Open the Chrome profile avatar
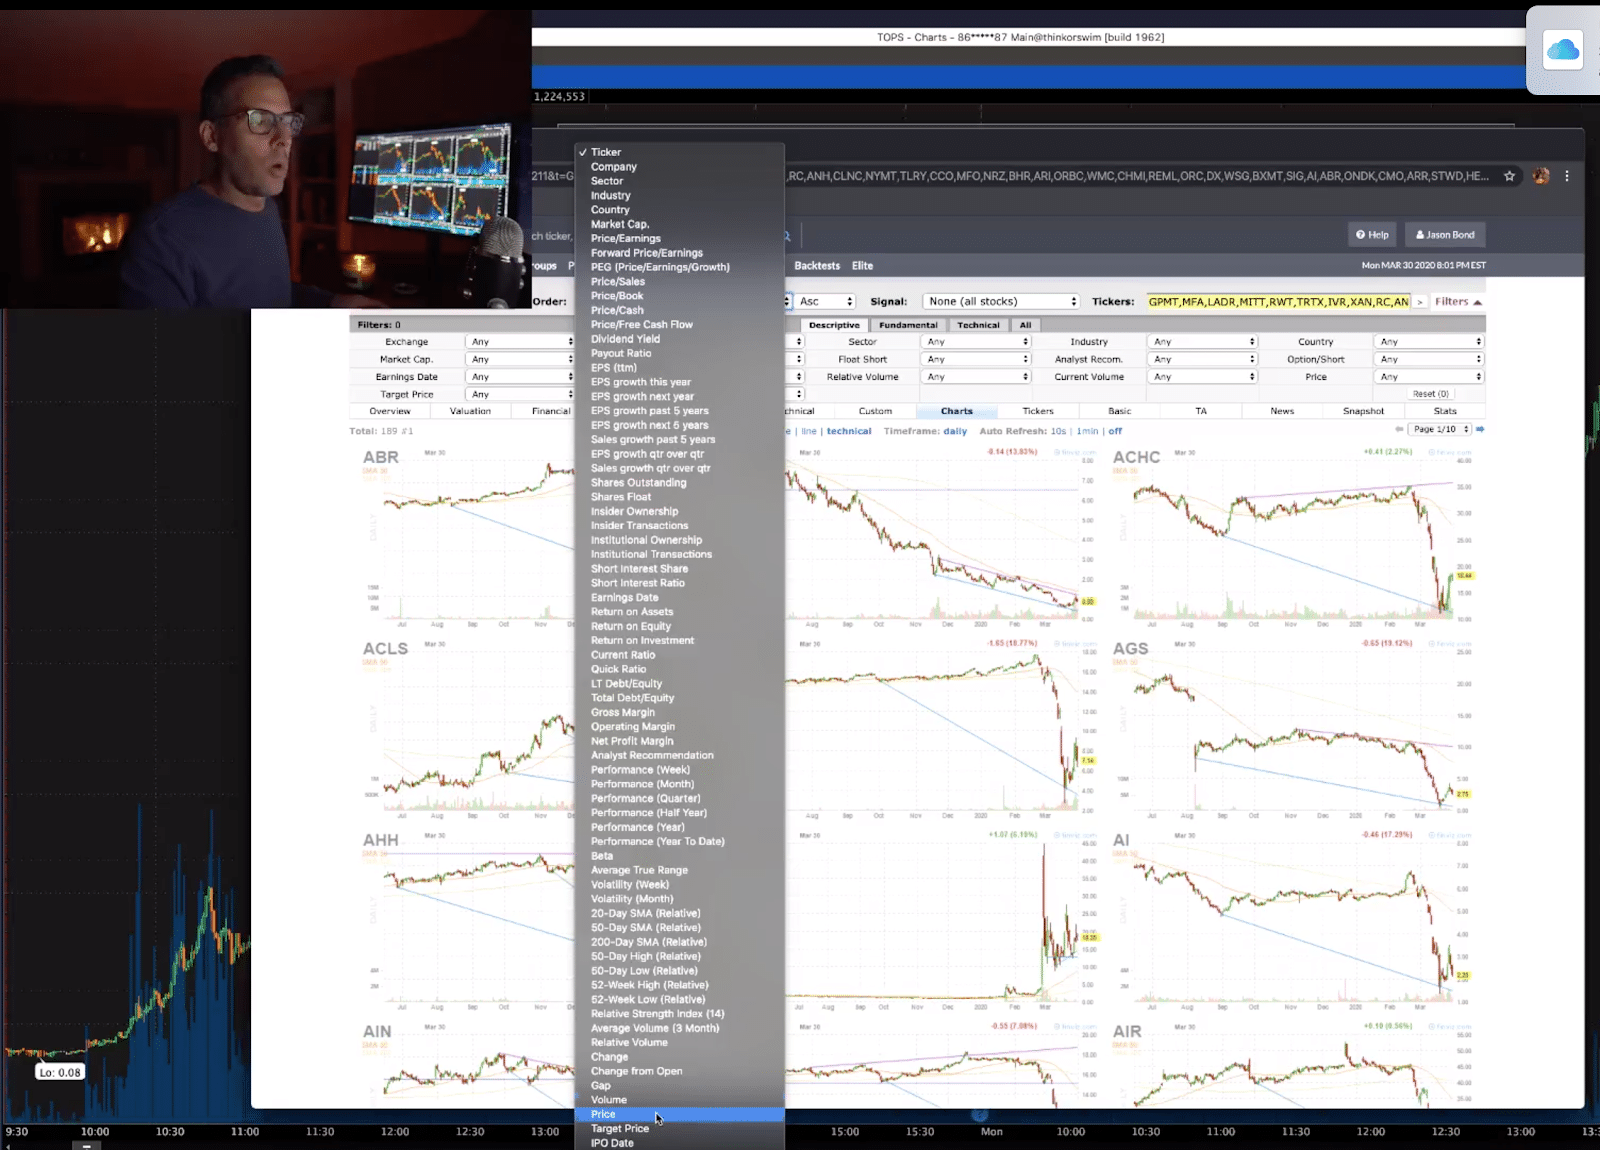This screenshot has height=1150, width=1600. point(1541,176)
